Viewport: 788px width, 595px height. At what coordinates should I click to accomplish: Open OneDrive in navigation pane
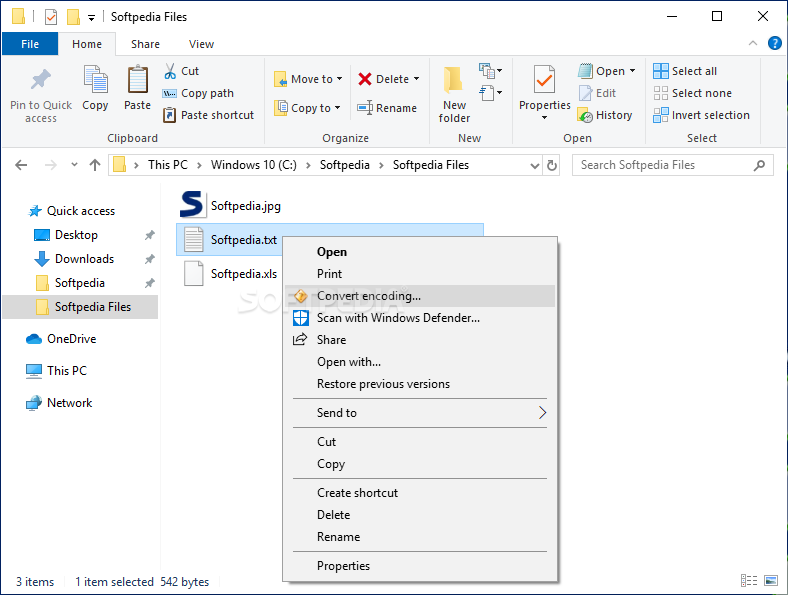click(x=61, y=339)
